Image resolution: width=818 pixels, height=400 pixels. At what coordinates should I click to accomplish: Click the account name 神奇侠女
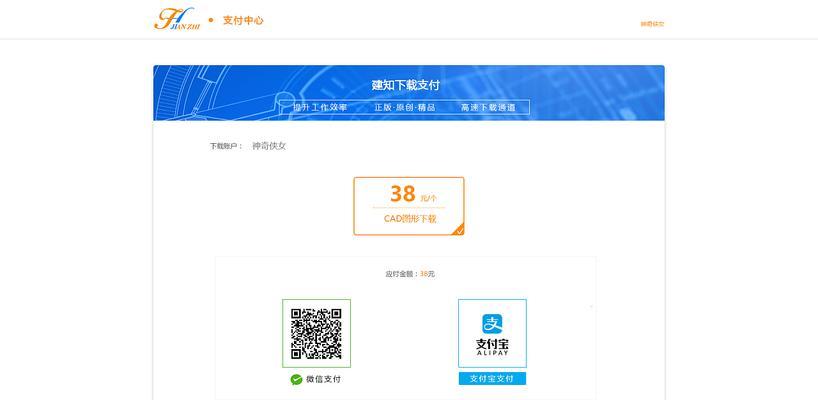click(x=269, y=146)
